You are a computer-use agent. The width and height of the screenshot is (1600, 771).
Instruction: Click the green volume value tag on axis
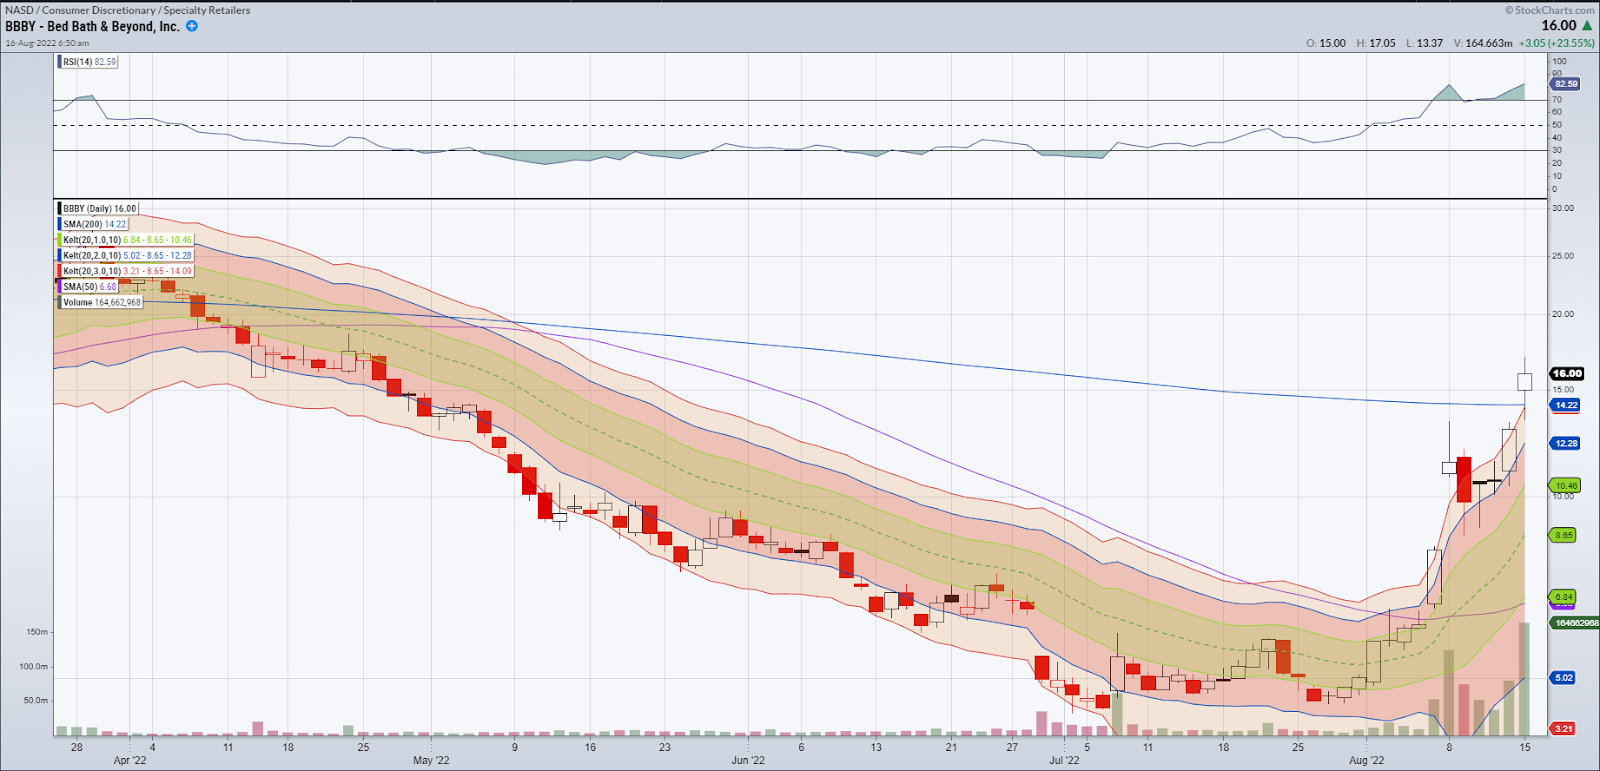1574,623
